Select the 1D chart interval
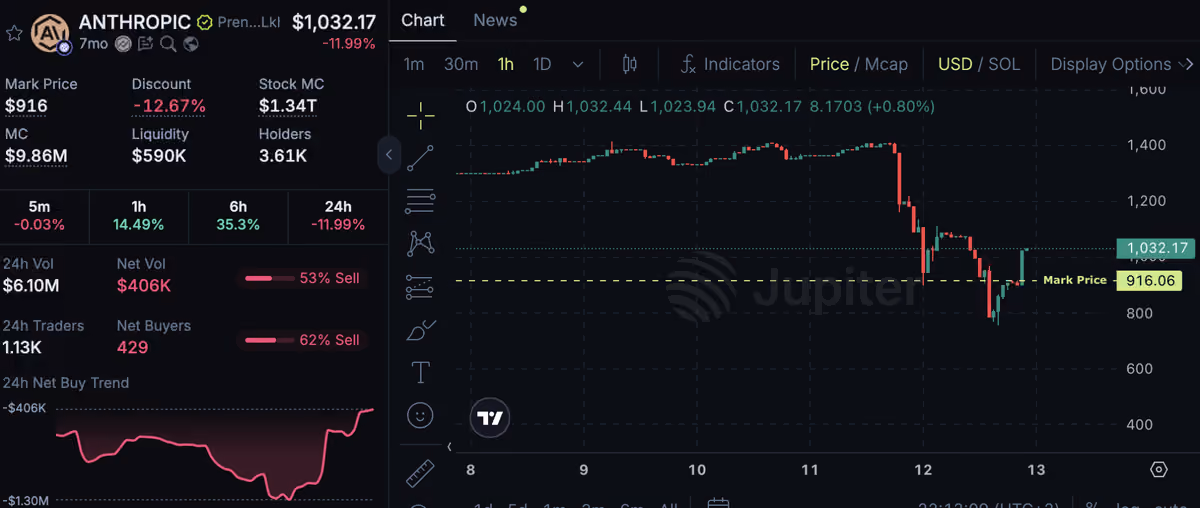Viewport: 1200px width, 508px height. [x=542, y=64]
